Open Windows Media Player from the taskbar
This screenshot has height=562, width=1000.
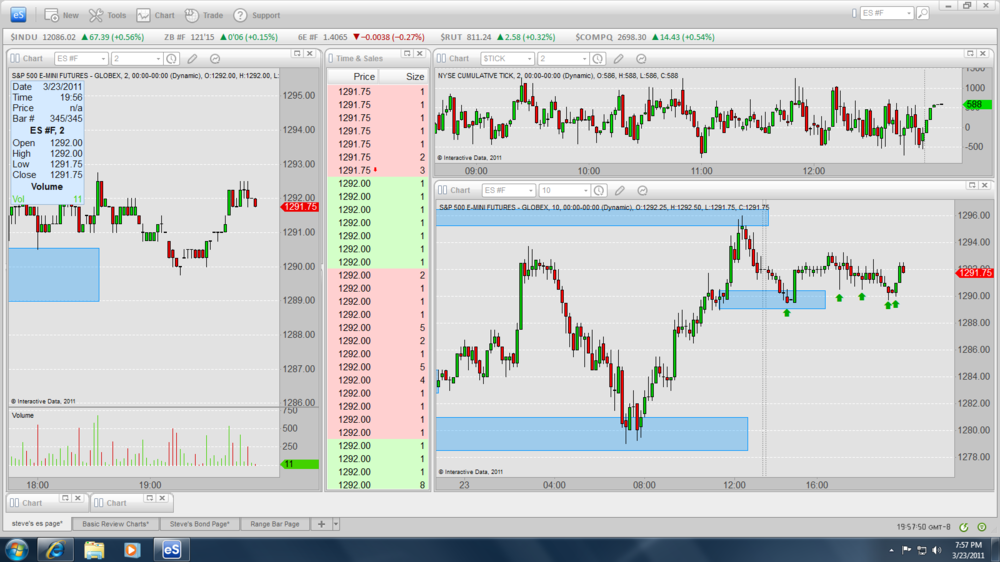pyautogui.click(x=132, y=550)
